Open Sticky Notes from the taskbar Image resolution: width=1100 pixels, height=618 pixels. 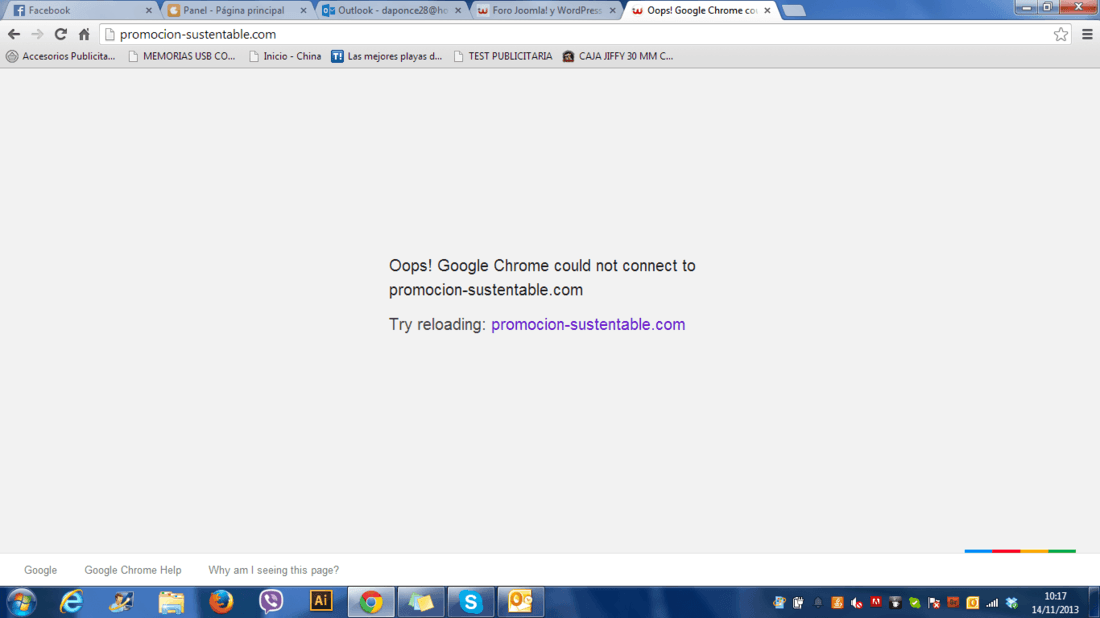421,602
